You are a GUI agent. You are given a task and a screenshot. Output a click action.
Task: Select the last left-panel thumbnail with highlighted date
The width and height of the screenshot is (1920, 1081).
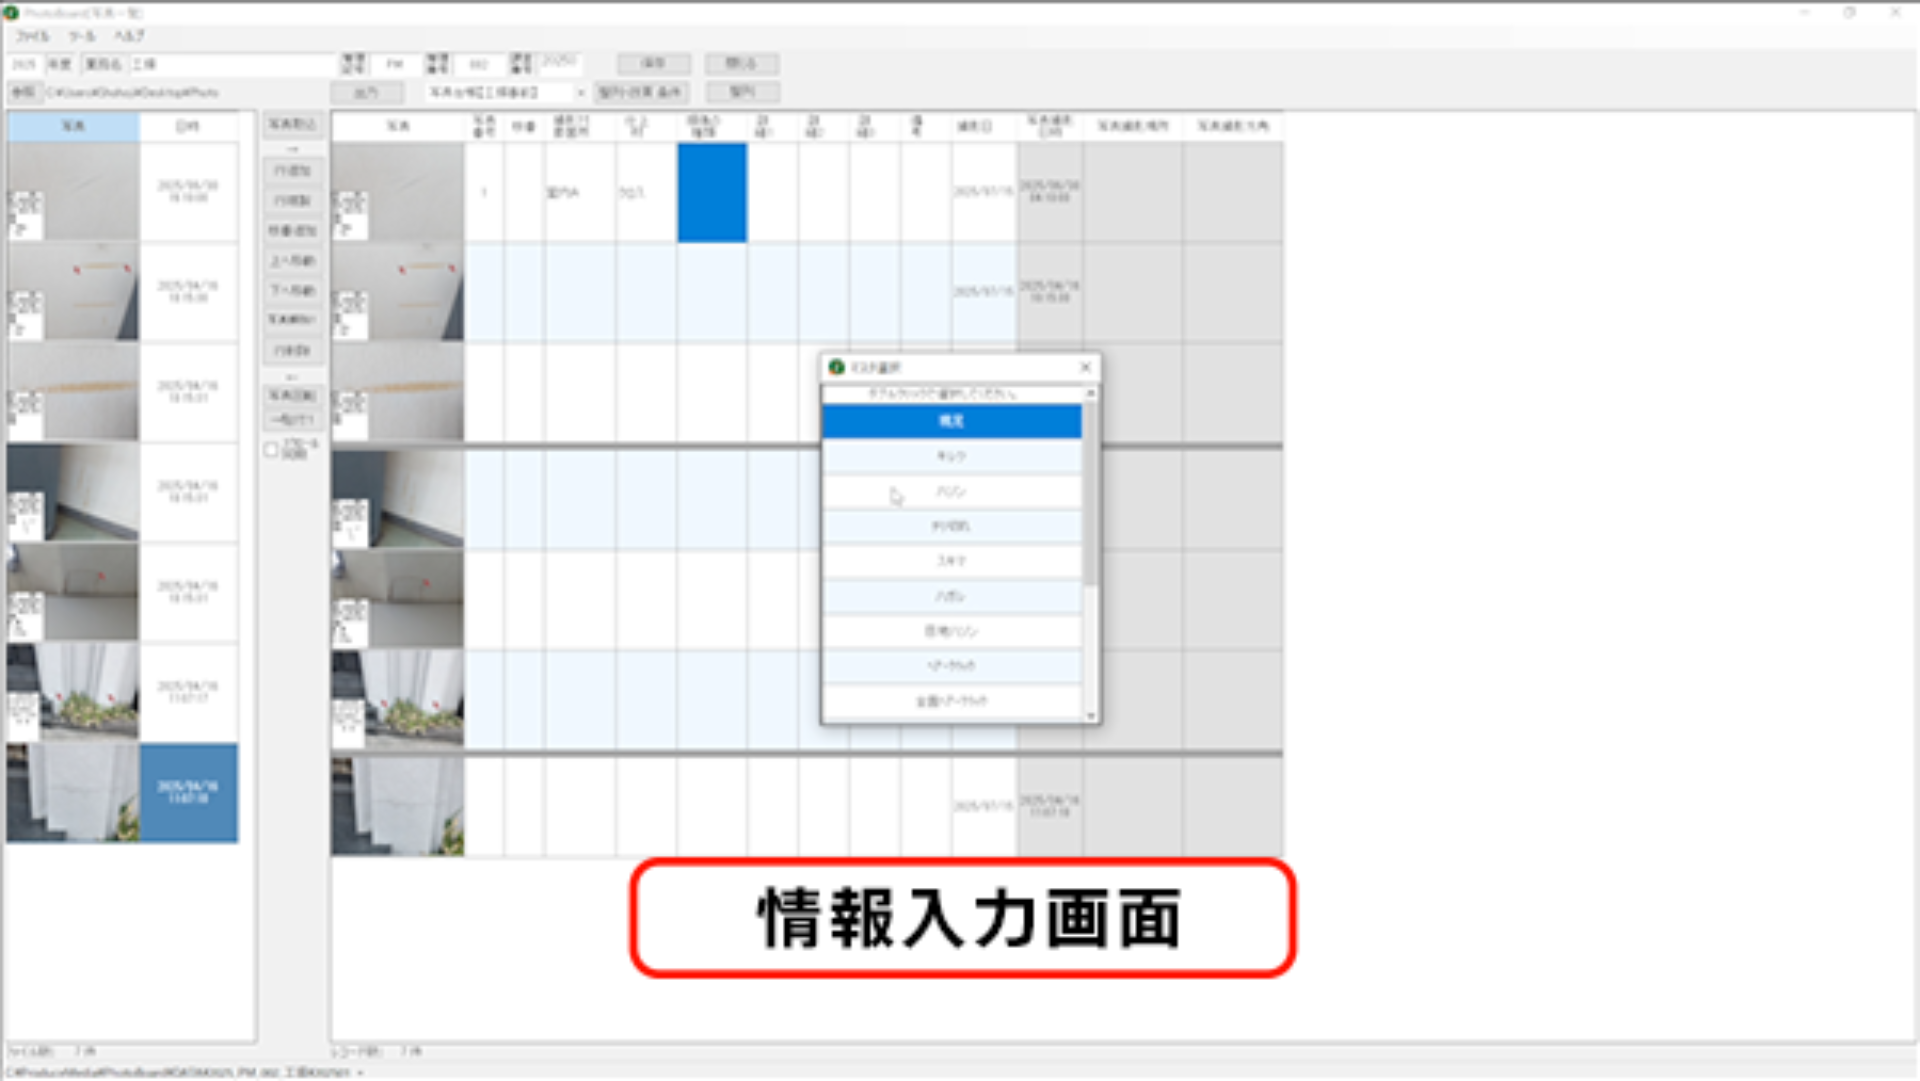tap(73, 792)
